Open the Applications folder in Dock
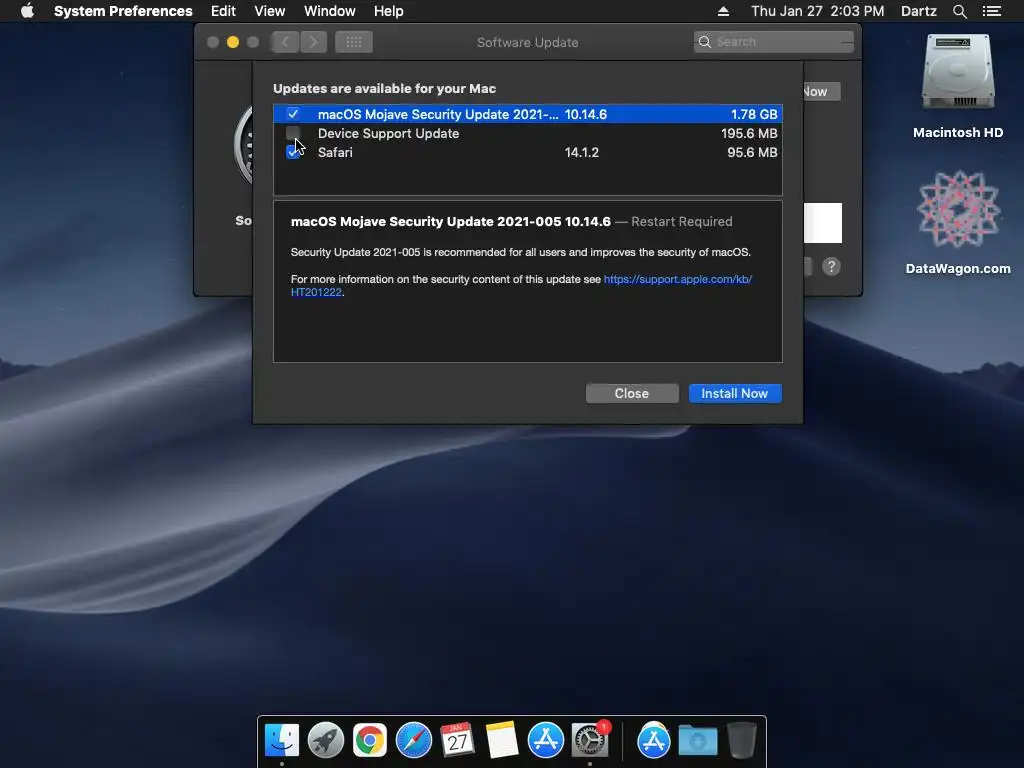This screenshot has width=1024, height=768. click(x=654, y=740)
